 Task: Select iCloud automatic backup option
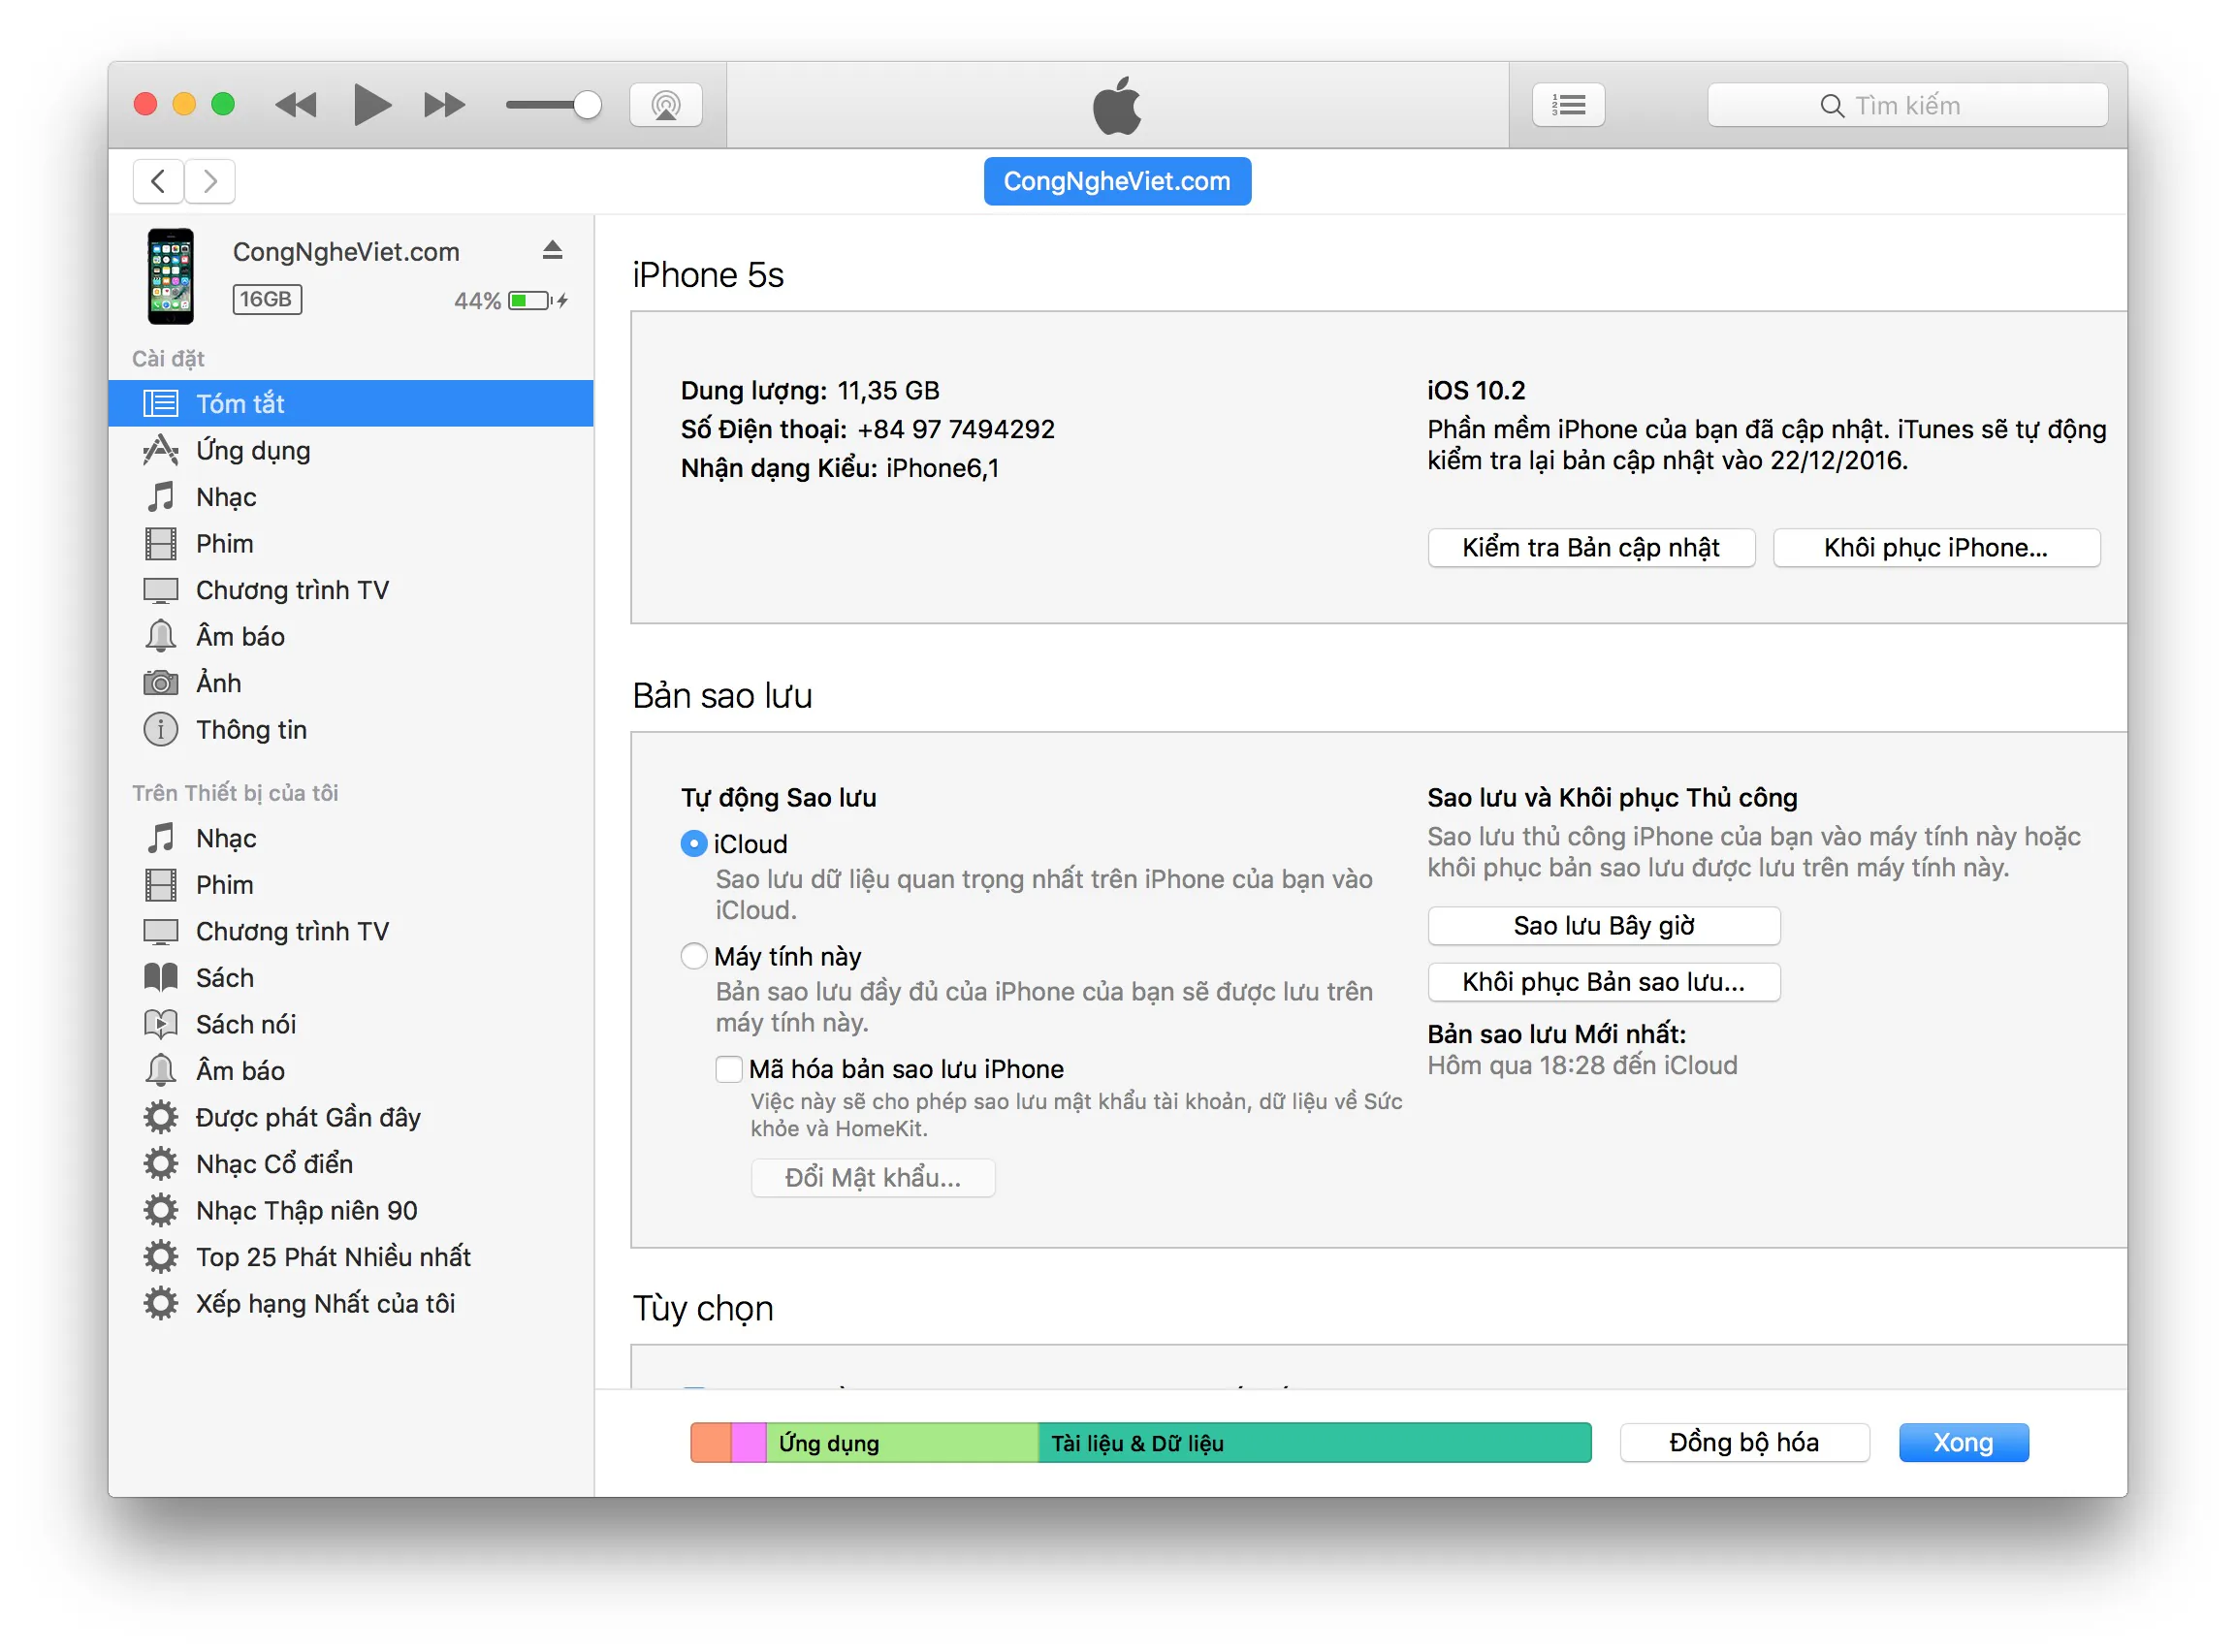tap(693, 844)
